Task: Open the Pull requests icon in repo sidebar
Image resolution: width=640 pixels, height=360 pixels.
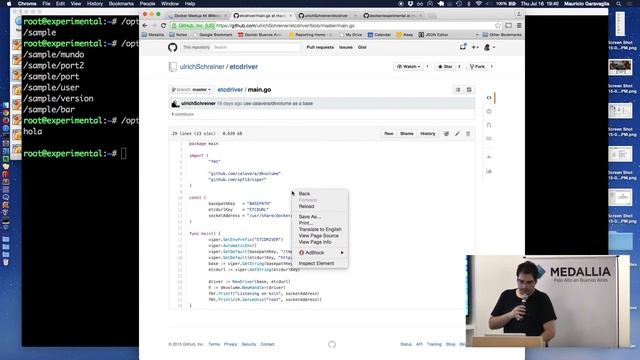Action: (x=489, y=125)
